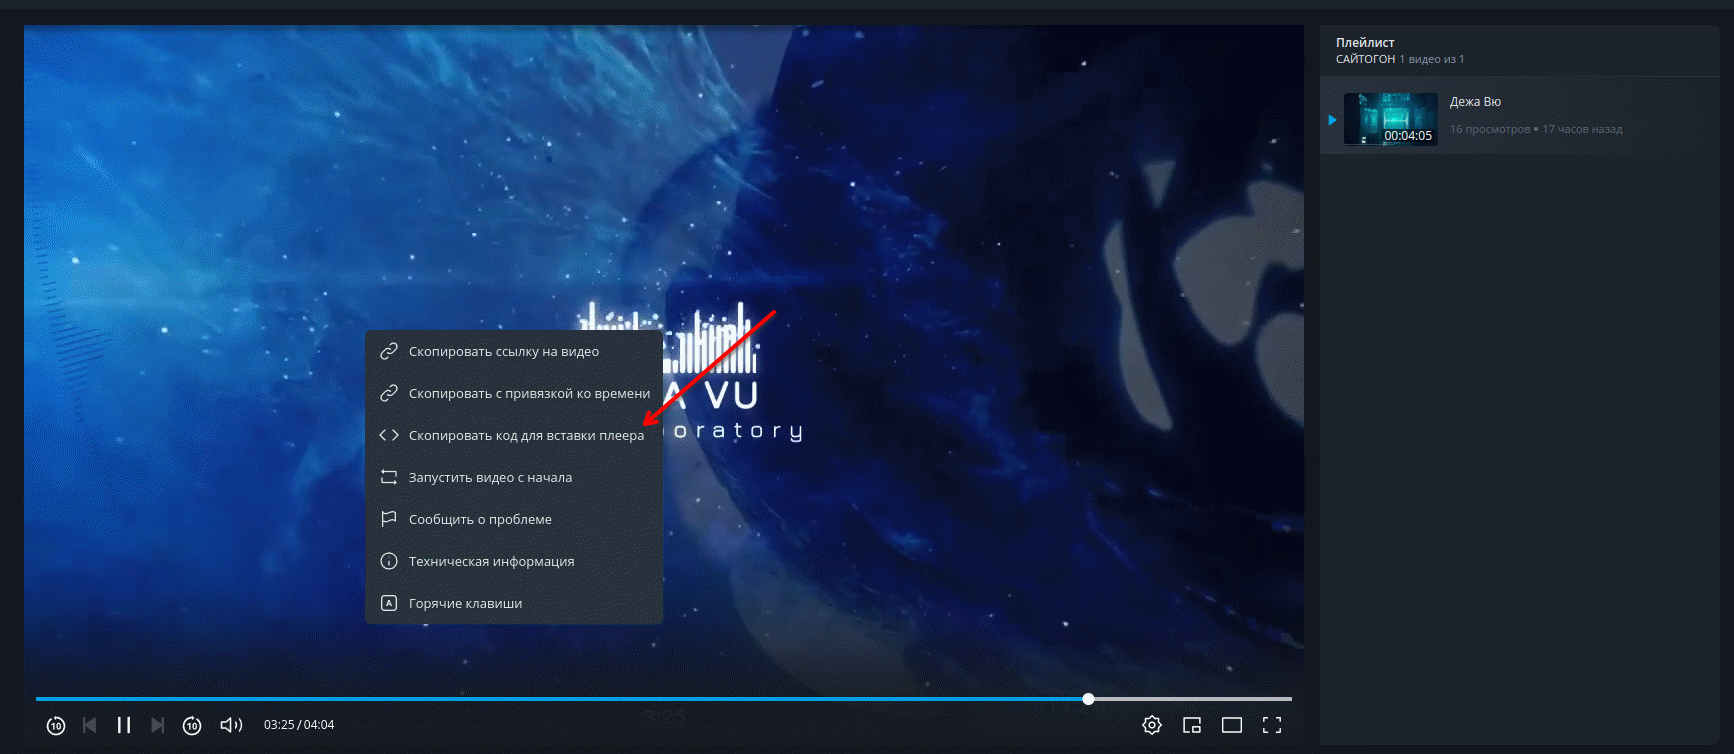Open 'Техническая информация'

coord(514,561)
